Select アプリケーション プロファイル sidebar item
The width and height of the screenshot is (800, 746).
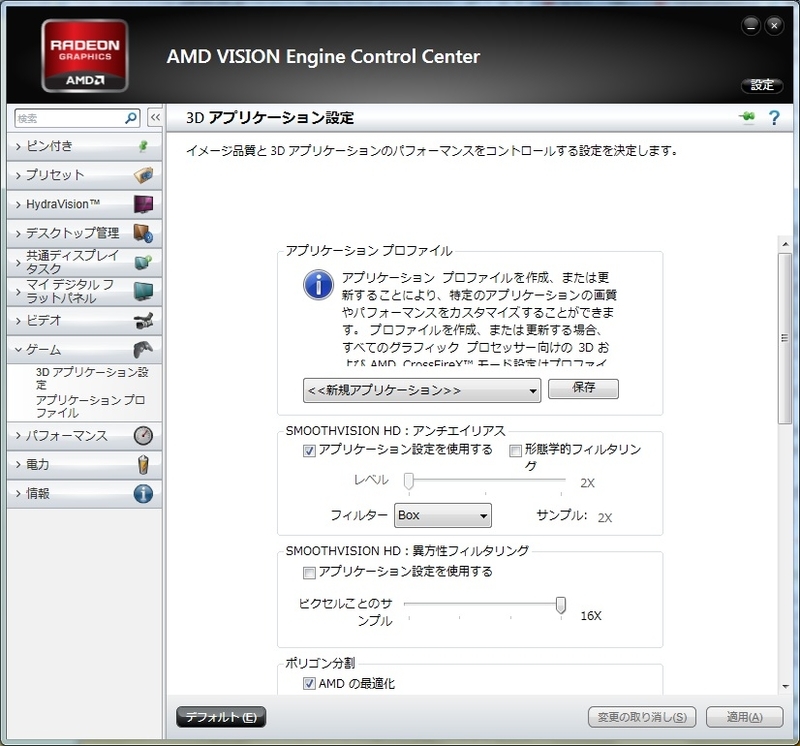pyautogui.click(x=90, y=406)
